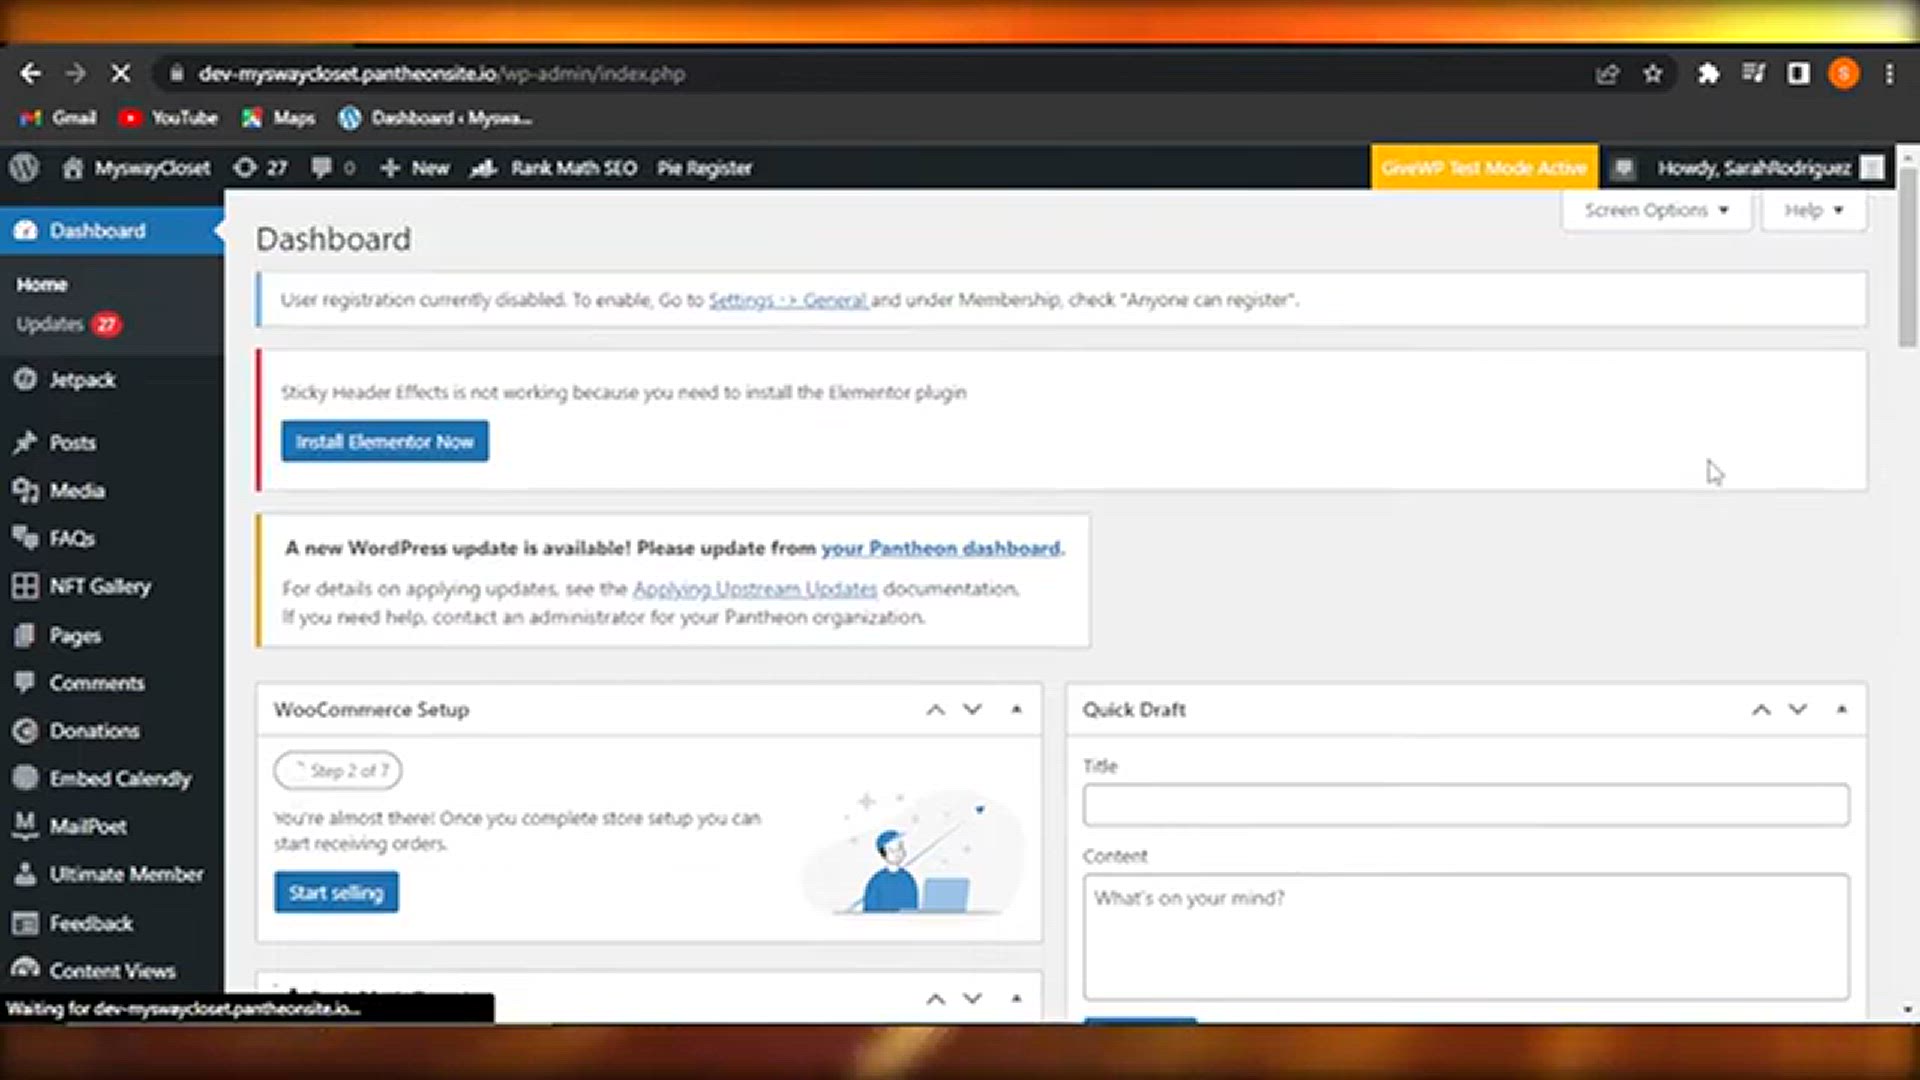This screenshot has height=1080, width=1920.
Task: Click Install Elementor Now button
Action: point(385,441)
